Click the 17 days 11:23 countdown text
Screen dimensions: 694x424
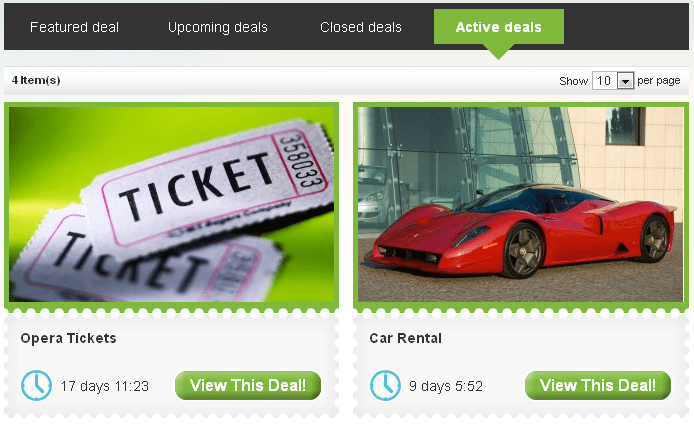click(x=104, y=386)
